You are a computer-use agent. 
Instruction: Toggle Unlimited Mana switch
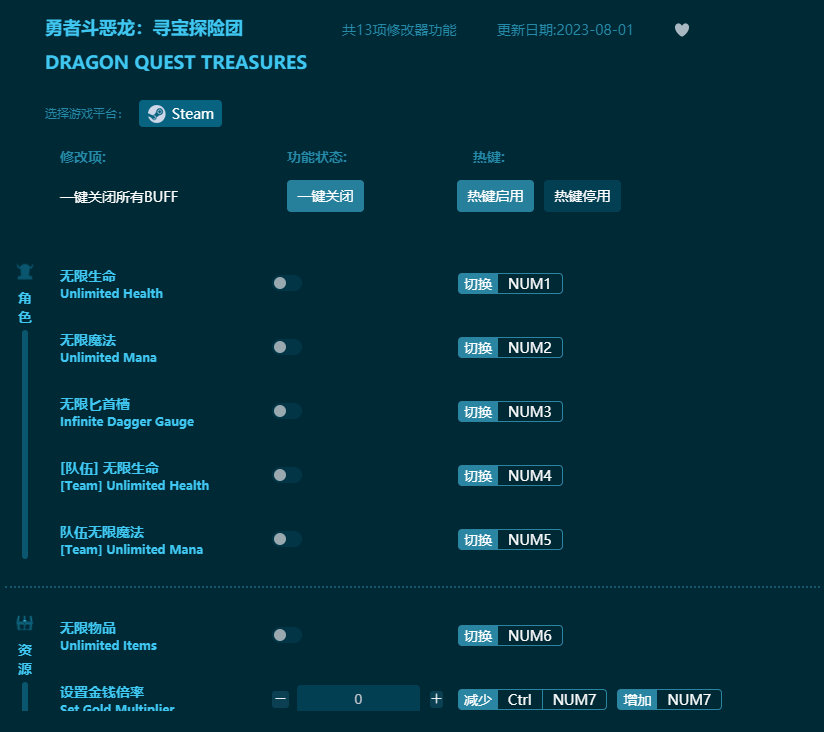287,347
